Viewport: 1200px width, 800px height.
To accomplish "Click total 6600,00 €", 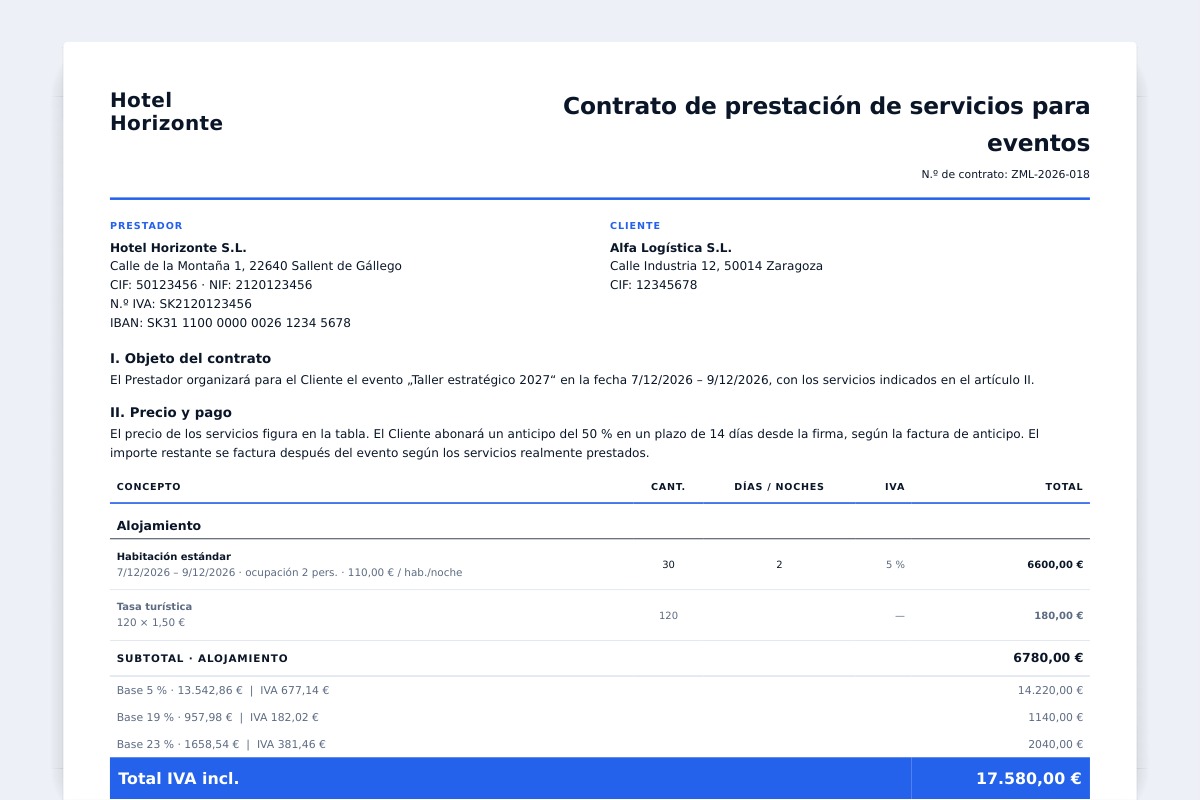I will tap(1055, 565).
